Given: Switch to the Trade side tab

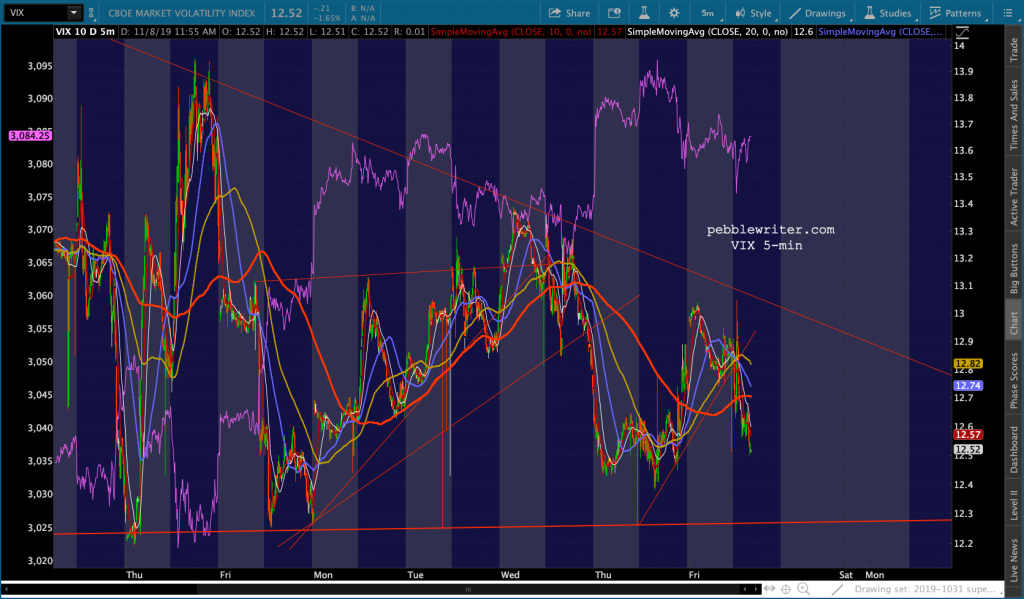Looking at the screenshot, I should pos(1014,50).
